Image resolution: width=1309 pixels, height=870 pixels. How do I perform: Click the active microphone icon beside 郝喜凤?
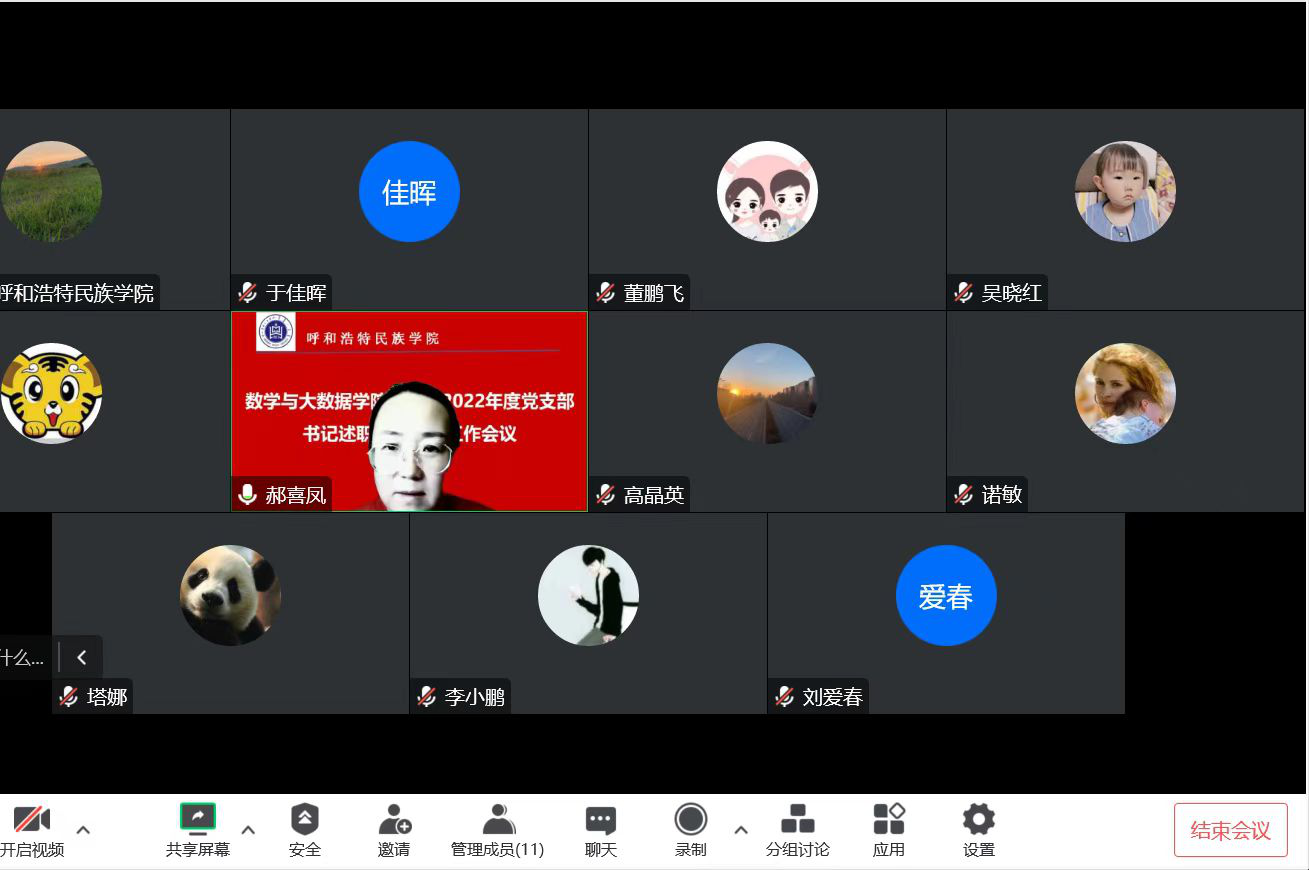click(x=248, y=494)
